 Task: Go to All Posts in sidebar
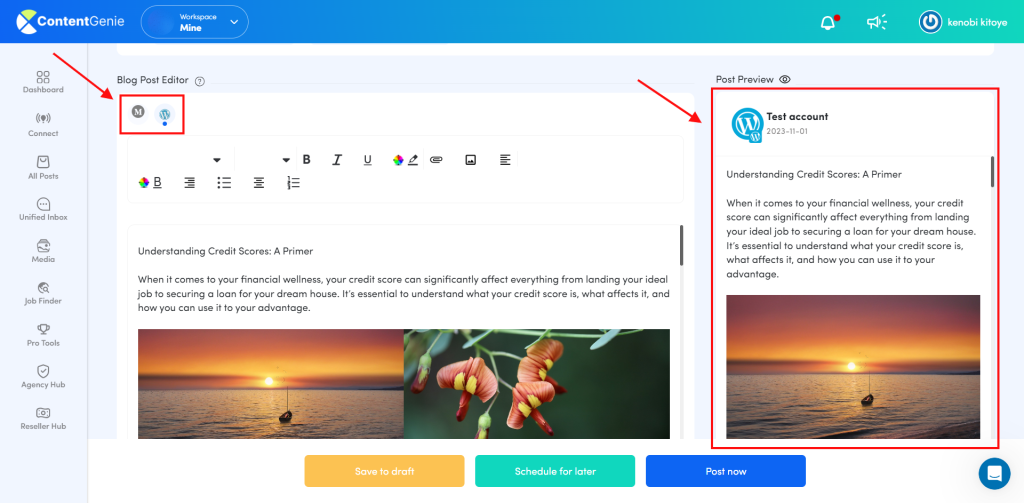tap(43, 168)
